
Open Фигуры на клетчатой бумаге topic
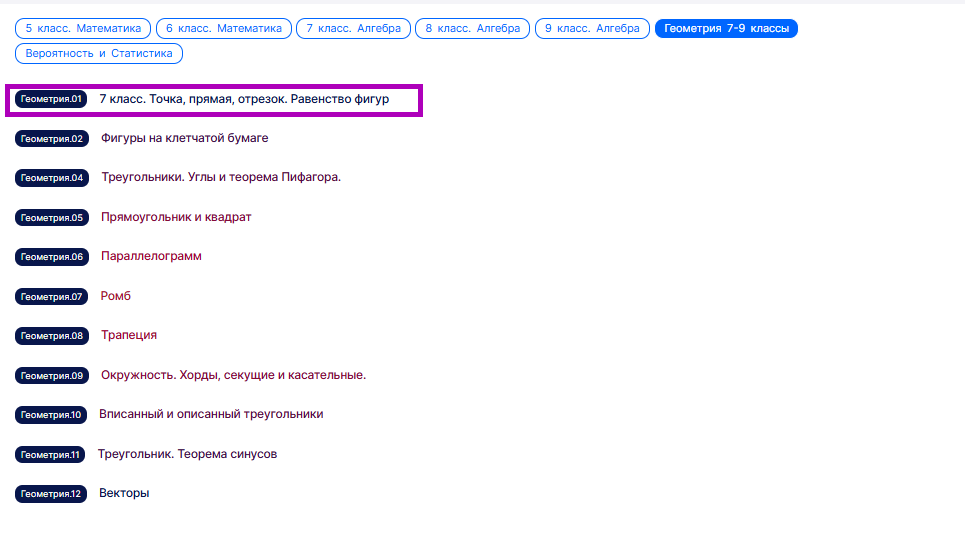185,138
